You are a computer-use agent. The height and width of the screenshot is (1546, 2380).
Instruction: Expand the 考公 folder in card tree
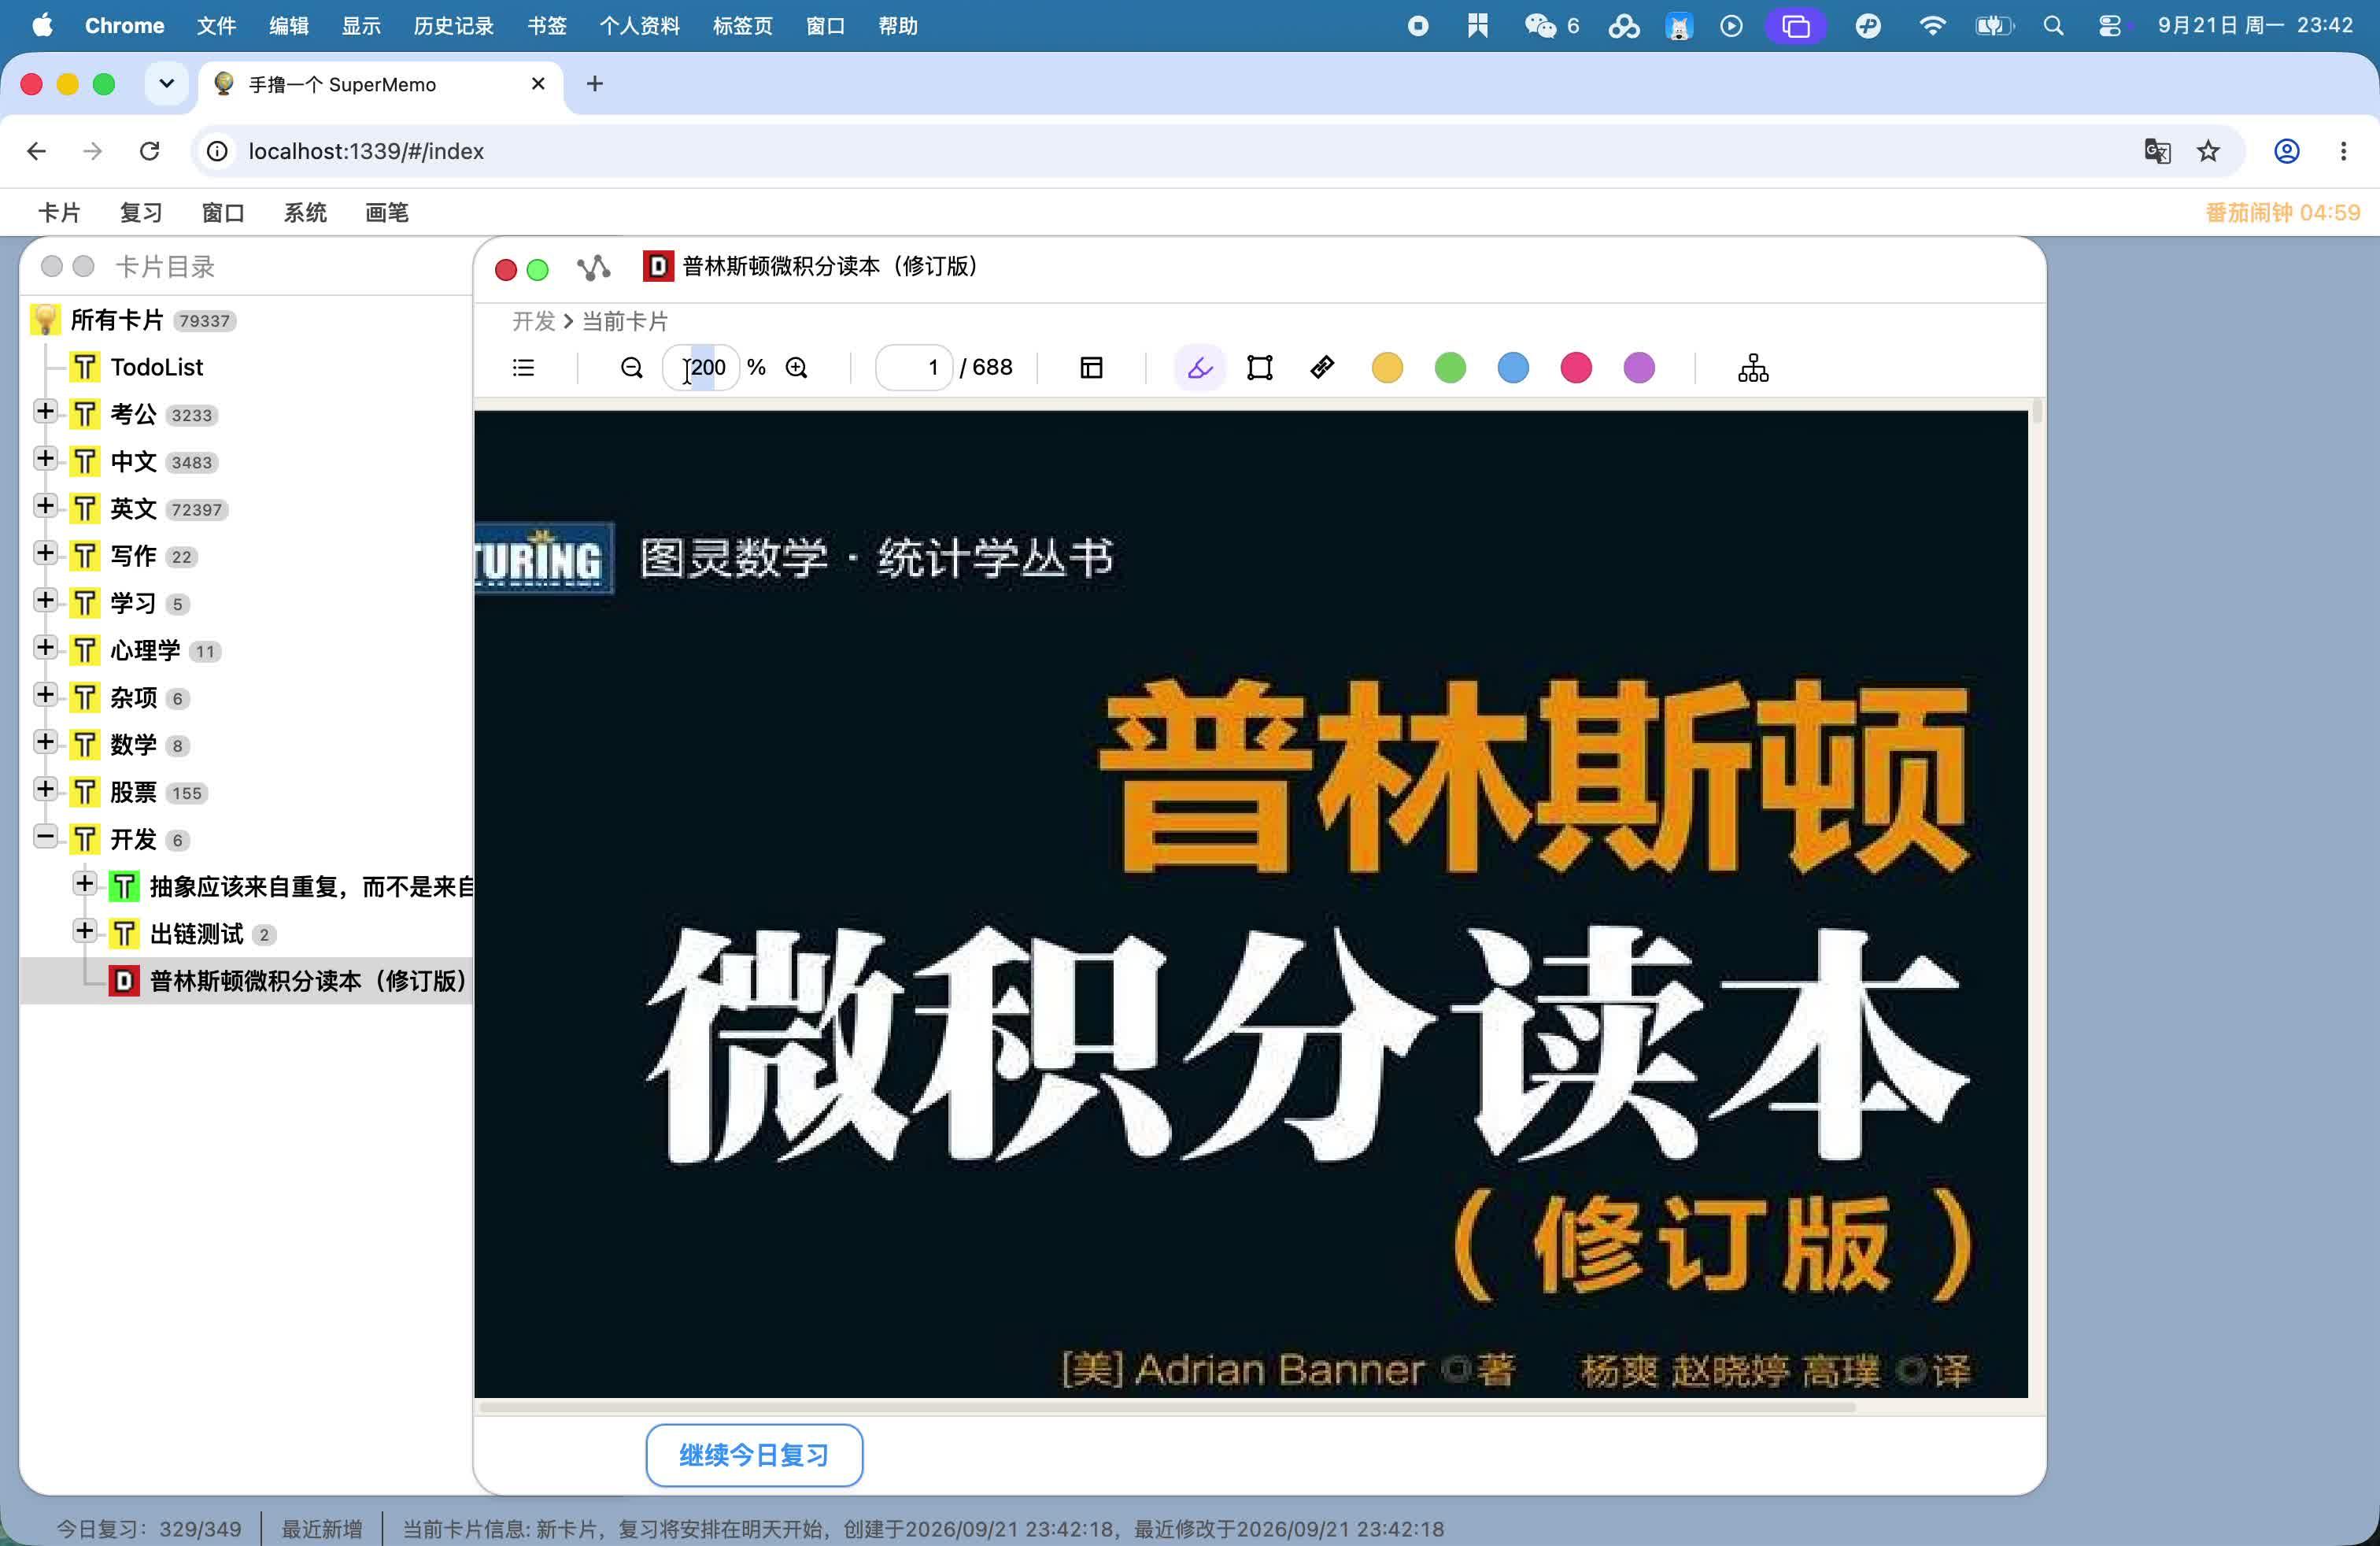pyautogui.click(x=44, y=412)
